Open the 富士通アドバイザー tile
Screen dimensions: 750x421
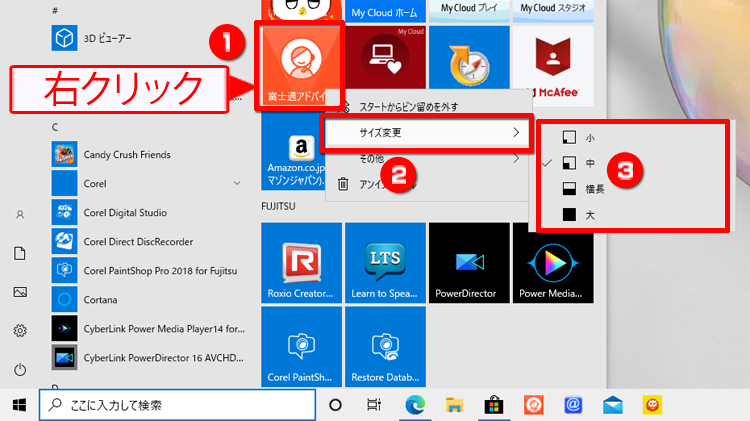point(299,66)
